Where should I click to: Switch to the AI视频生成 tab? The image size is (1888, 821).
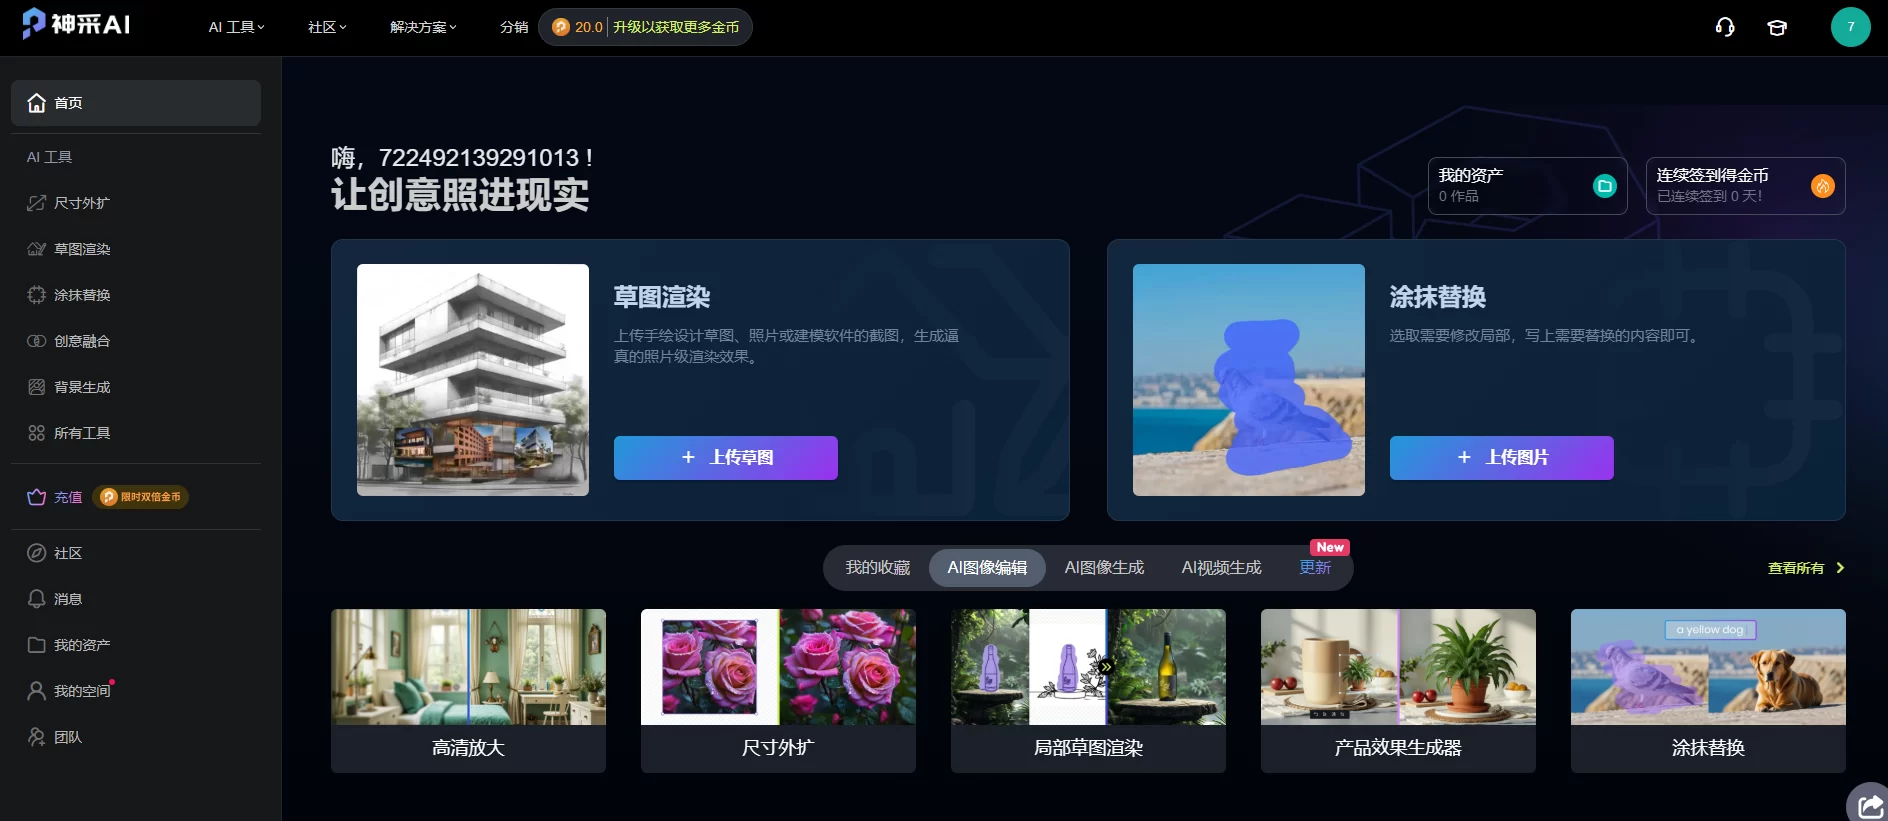[x=1221, y=568]
